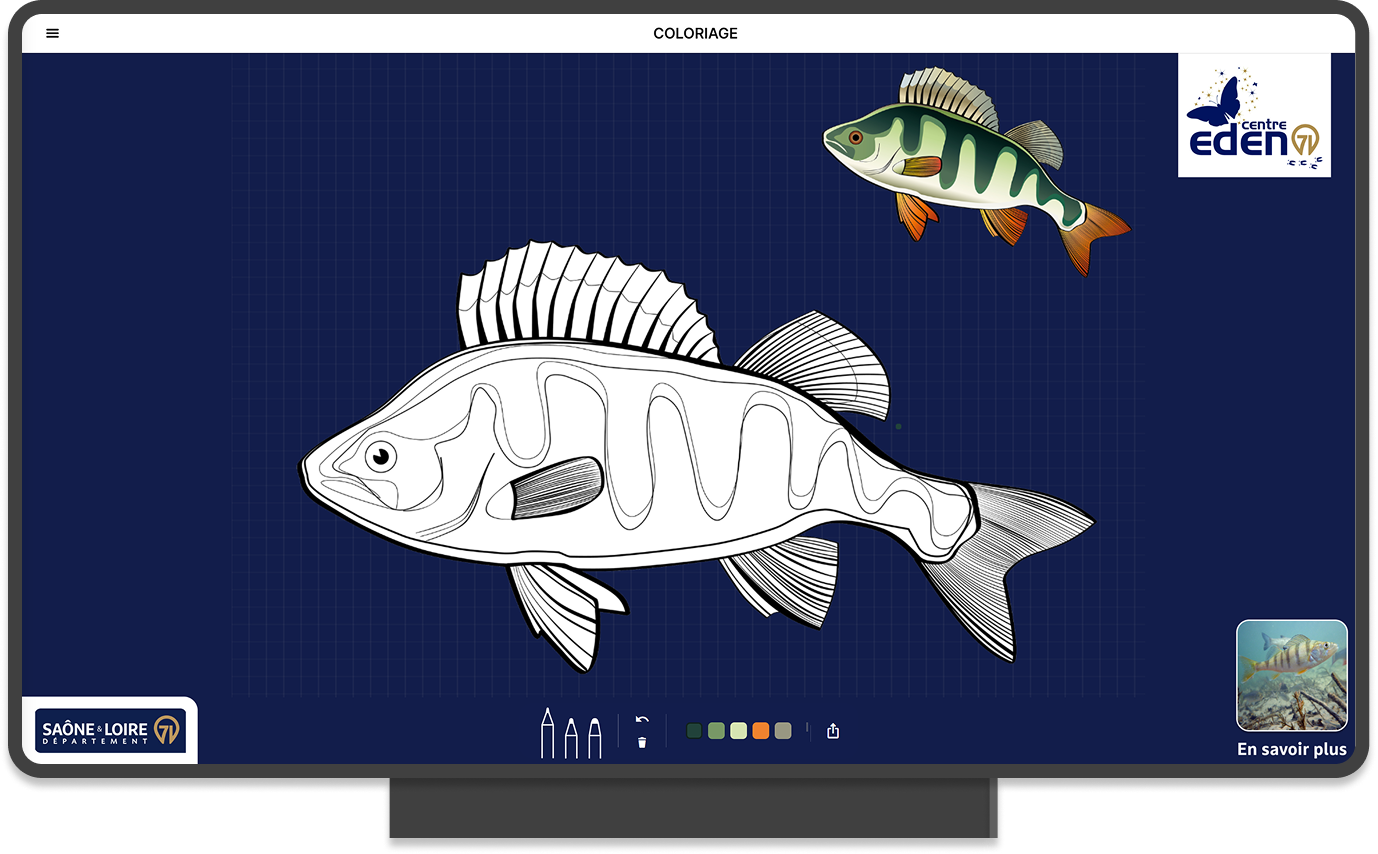Viewport: 1378px width, 854px height.
Task: Click the share/export icon
Action: point(833,731)
